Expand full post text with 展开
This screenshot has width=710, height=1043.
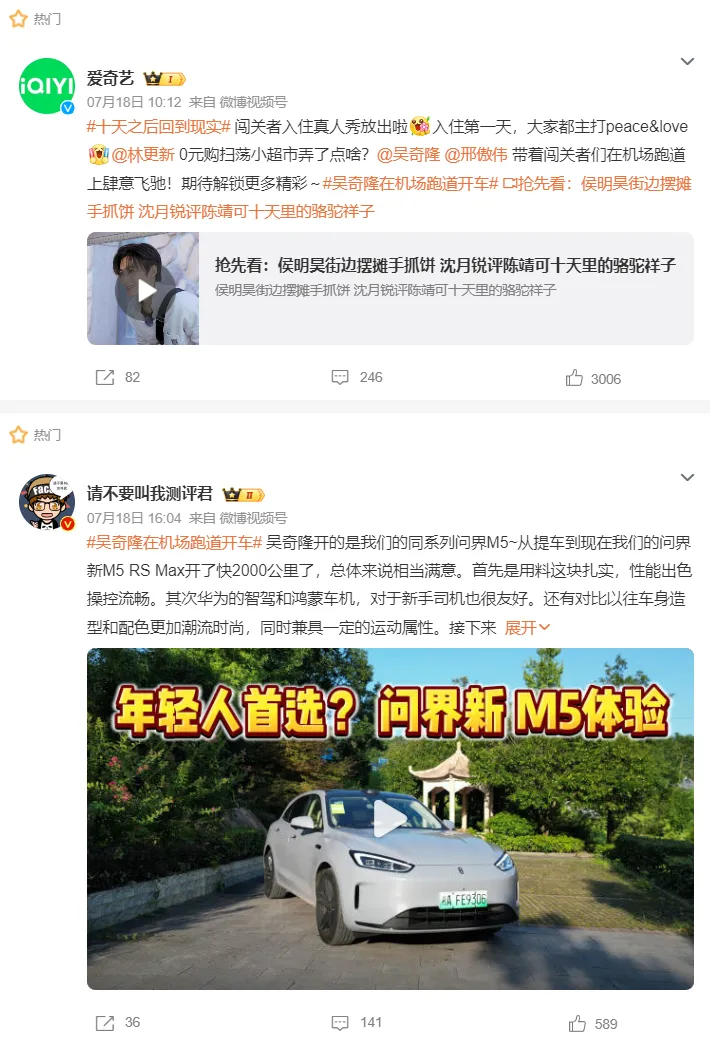click(527, 627)
